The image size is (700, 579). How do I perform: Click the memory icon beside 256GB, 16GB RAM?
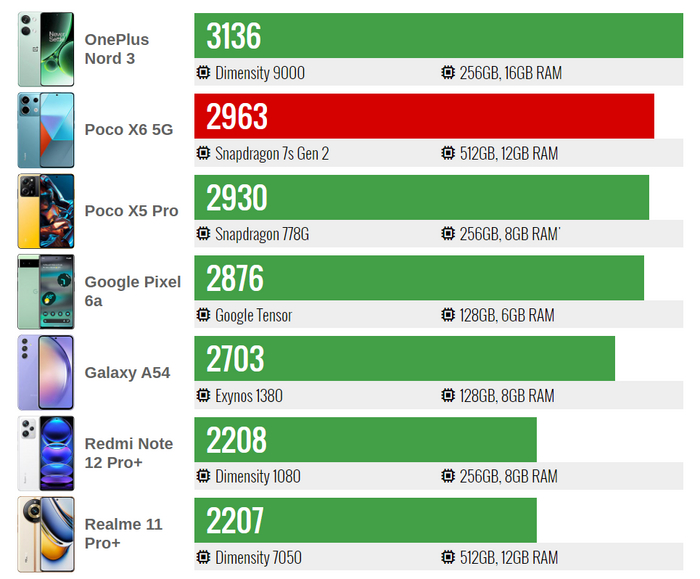tap(448, 73)
